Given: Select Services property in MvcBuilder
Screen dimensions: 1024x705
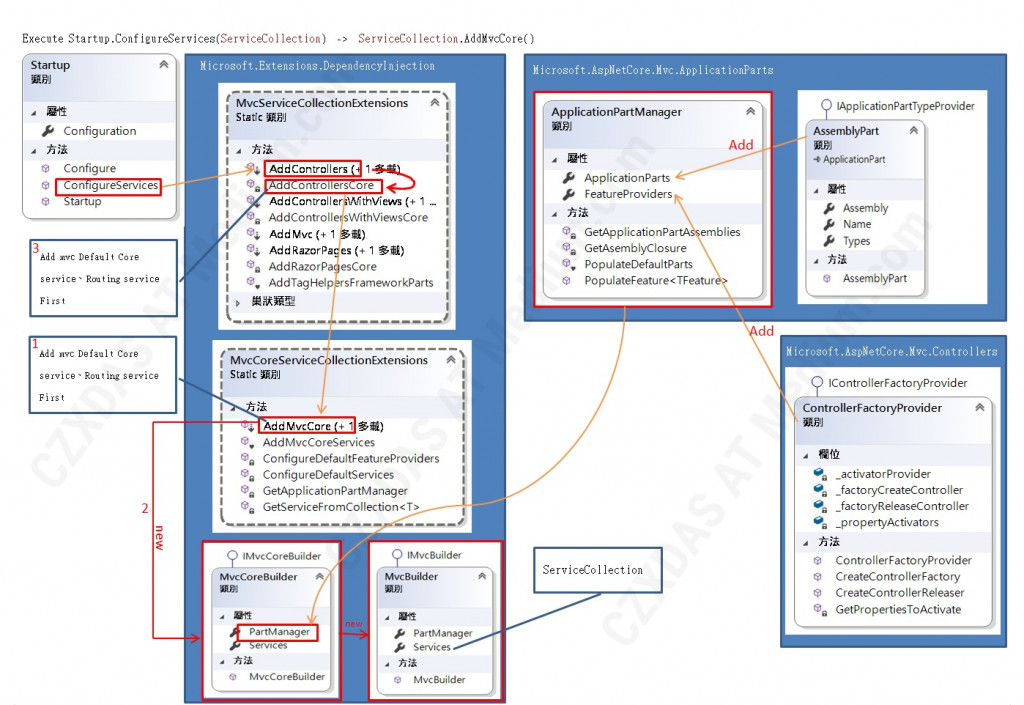Looking at the screenshot, I should click(x=432, y=648).
